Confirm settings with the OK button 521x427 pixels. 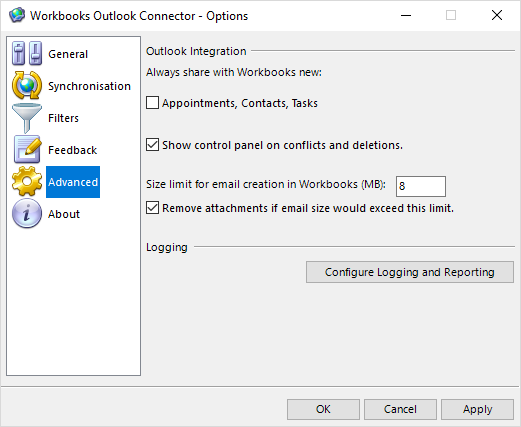point(323,409)
